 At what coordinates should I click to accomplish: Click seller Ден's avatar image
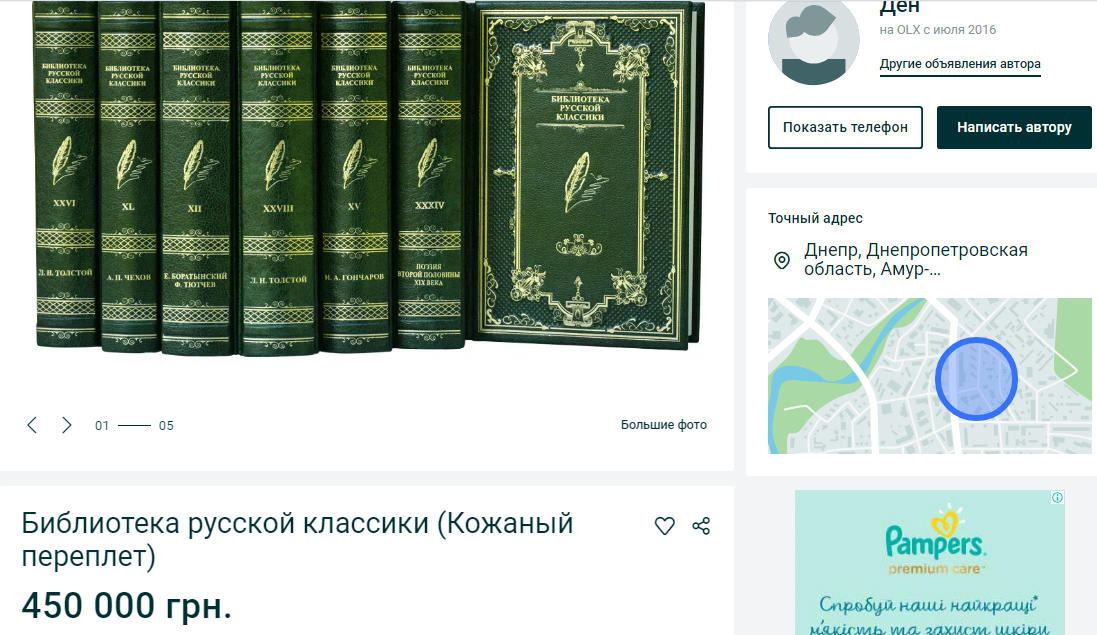814,43
